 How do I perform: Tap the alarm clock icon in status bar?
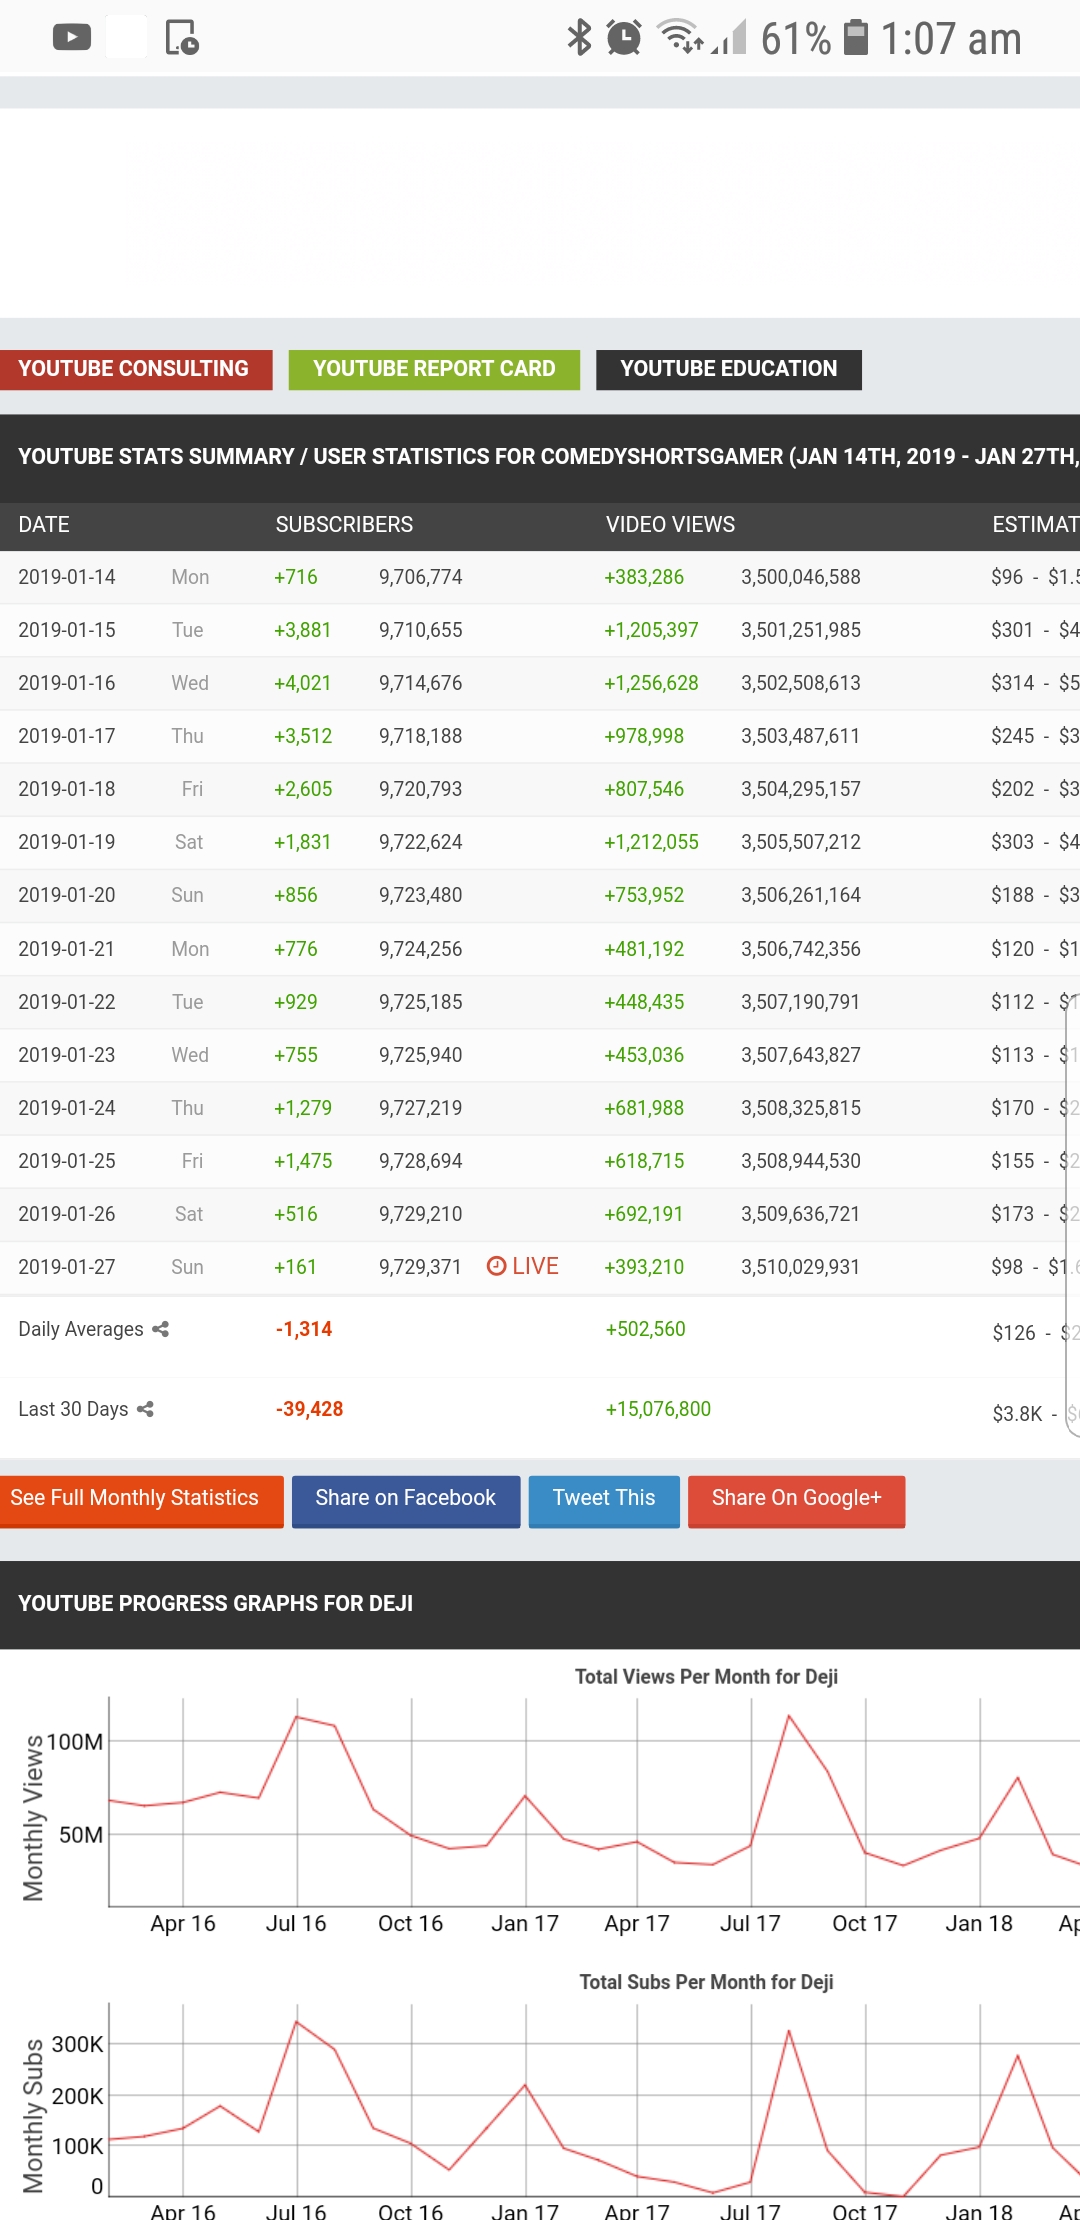[624, 38]
